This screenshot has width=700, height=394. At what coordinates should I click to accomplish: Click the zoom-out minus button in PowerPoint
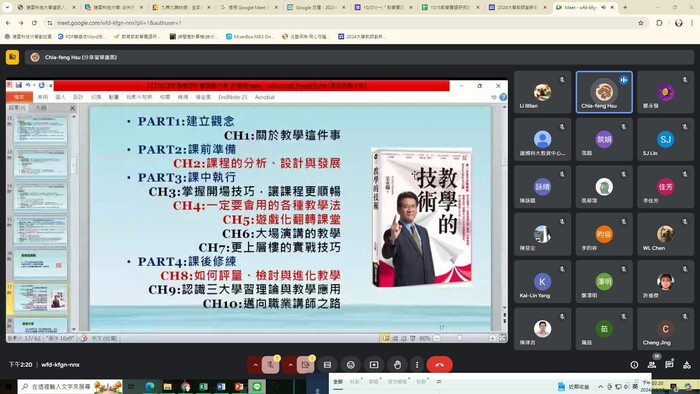click(437, 339)
